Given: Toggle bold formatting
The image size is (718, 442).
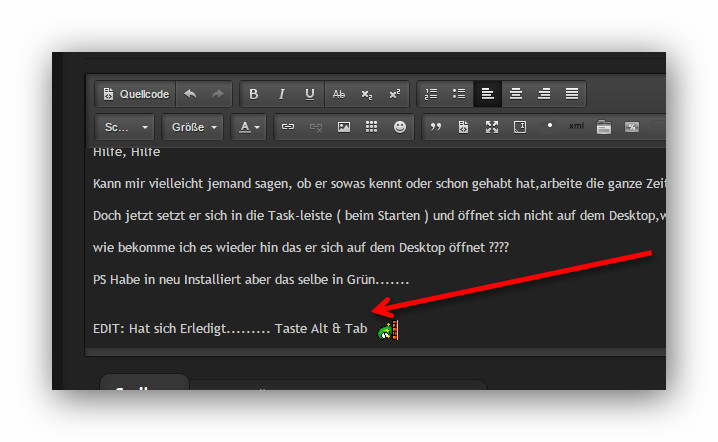Looking at the screenshot, I should tap(254, 94).
